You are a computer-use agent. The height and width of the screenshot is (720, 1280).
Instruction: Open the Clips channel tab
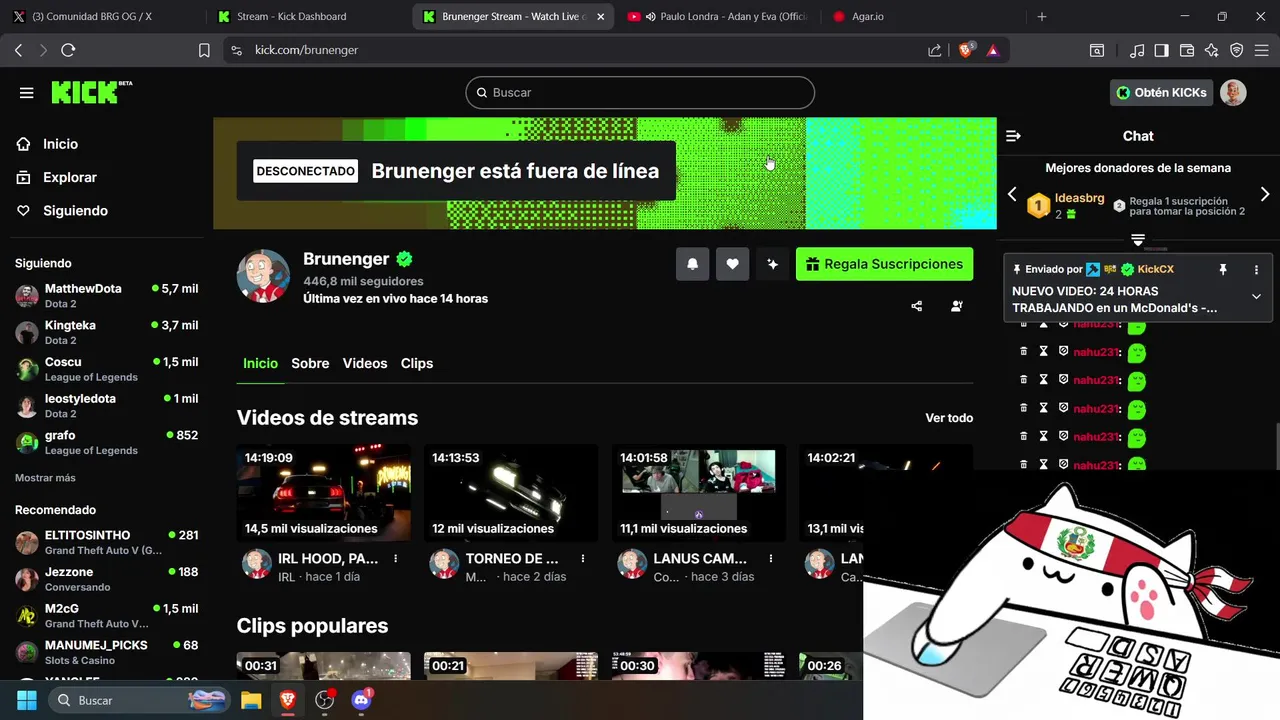417,364
